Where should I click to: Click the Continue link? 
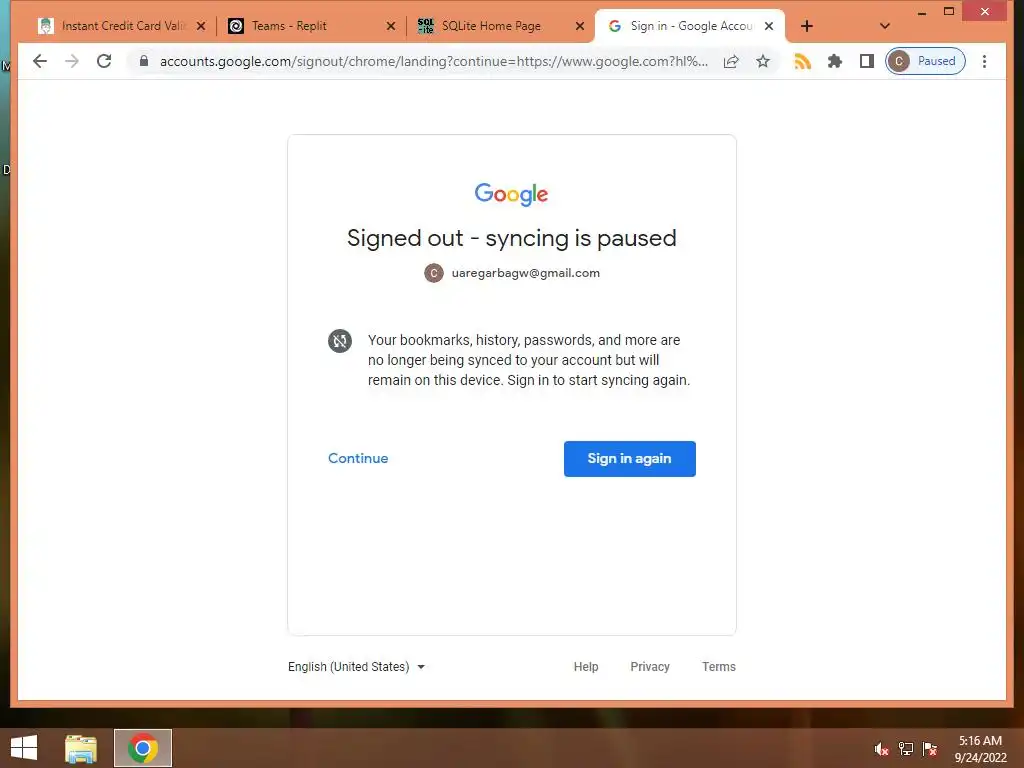pyautogui.click(x=358, y=458)
